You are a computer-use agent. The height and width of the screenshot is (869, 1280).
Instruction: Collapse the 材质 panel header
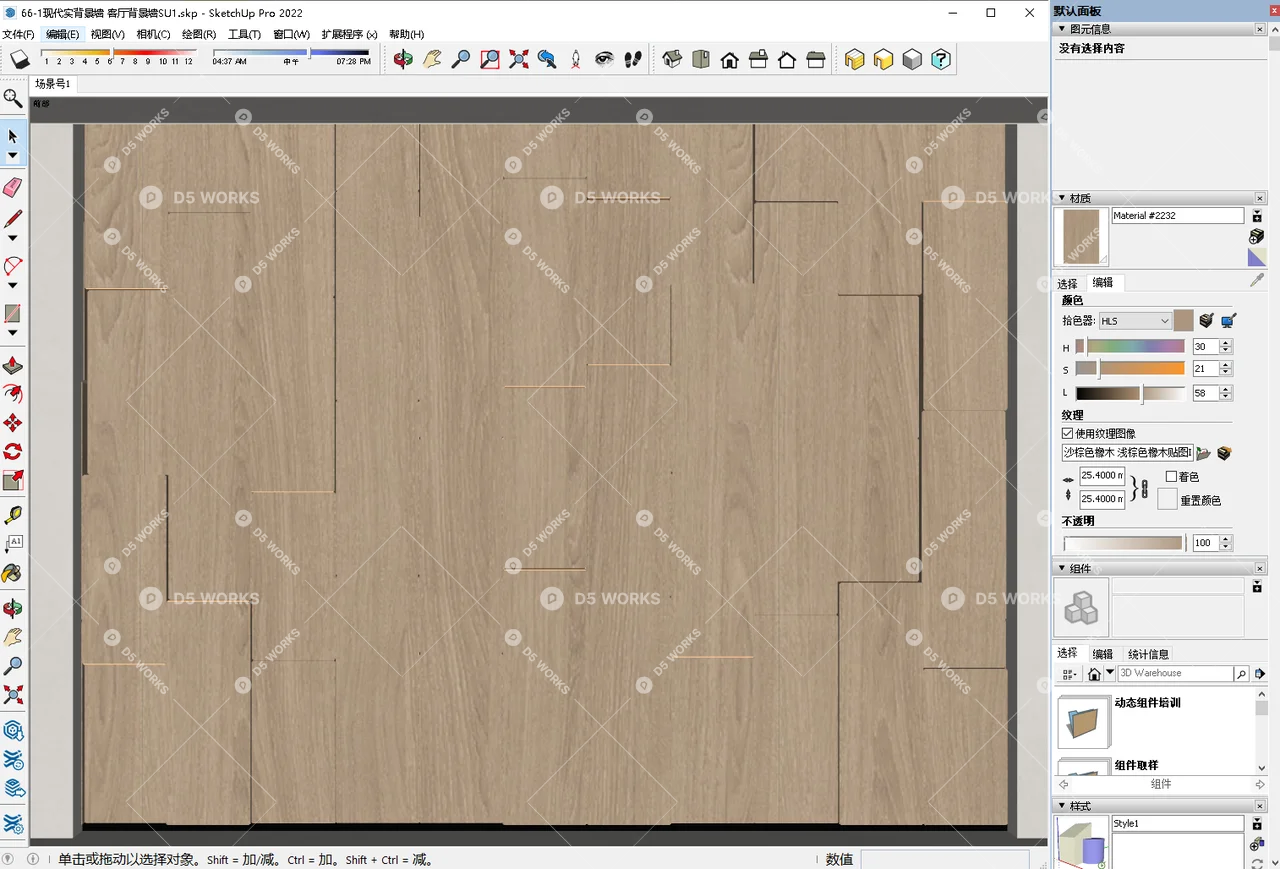click(1062, 198)
